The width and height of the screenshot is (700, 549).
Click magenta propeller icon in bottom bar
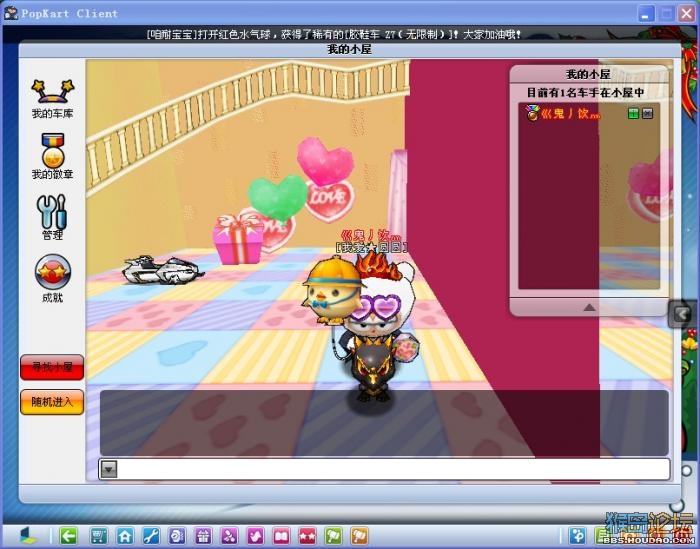[x=229, y=536]
